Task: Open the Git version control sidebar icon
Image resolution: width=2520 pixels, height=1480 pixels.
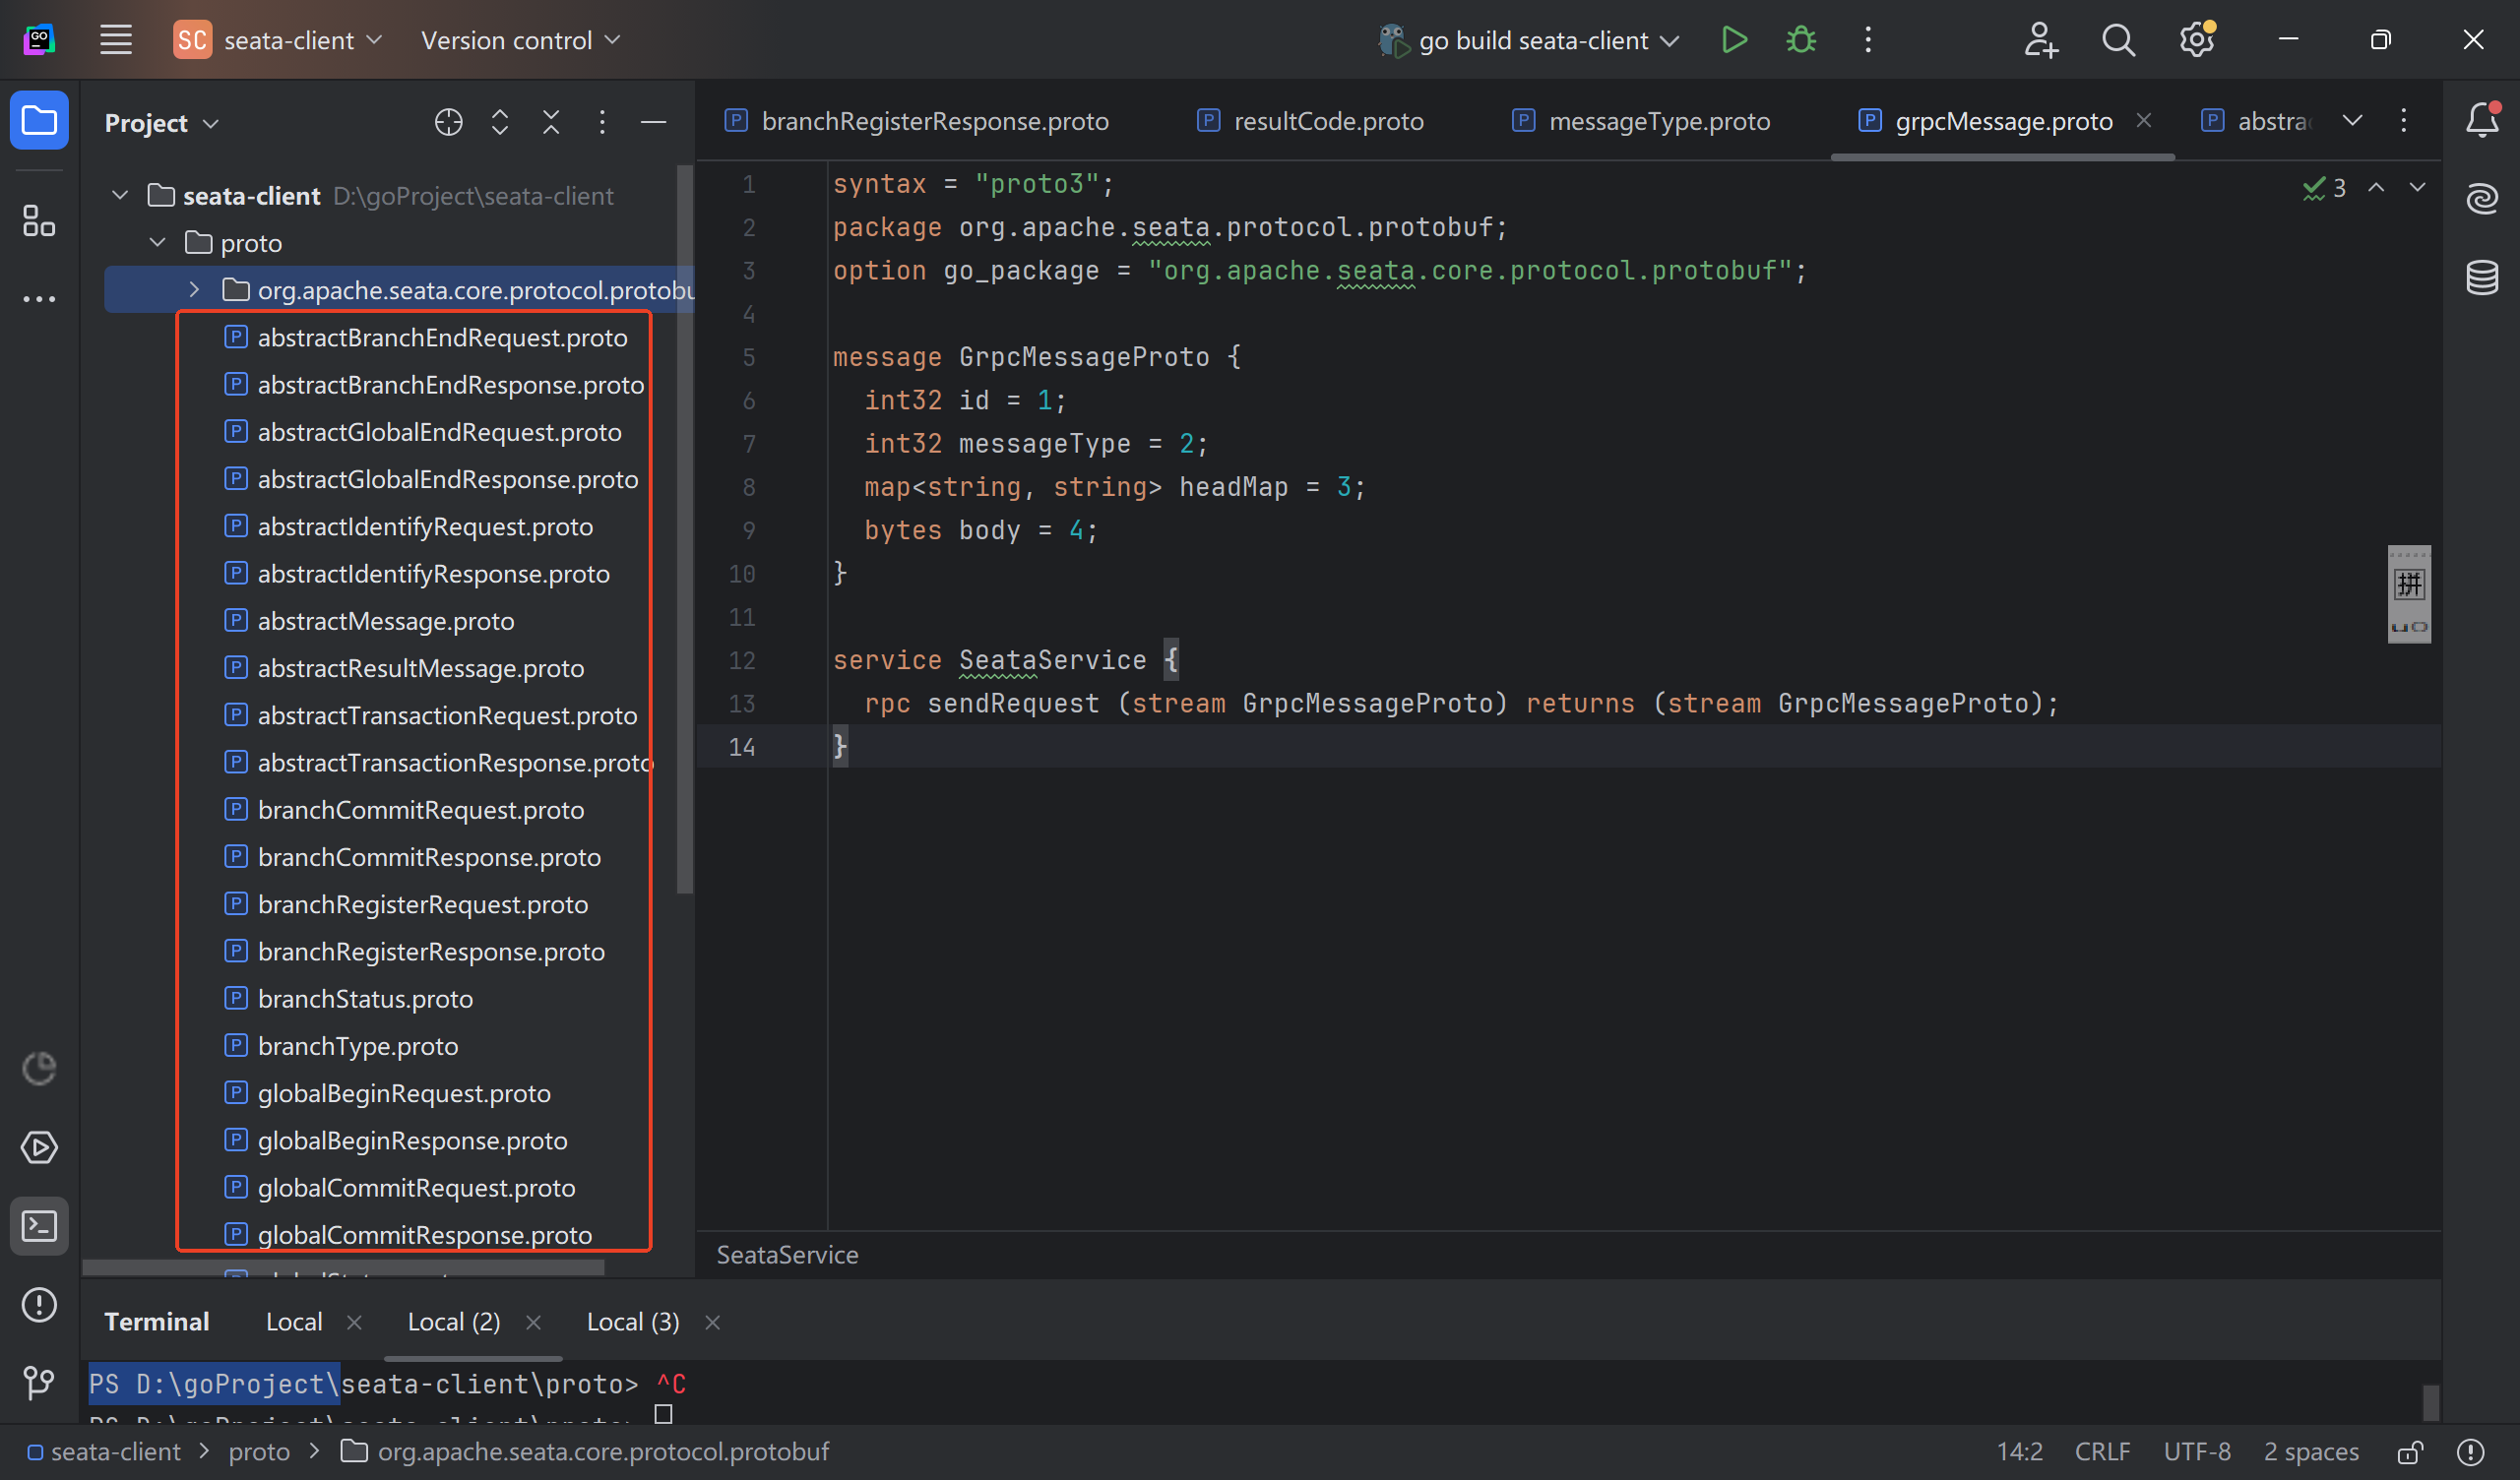Action: pos(39,1382)
